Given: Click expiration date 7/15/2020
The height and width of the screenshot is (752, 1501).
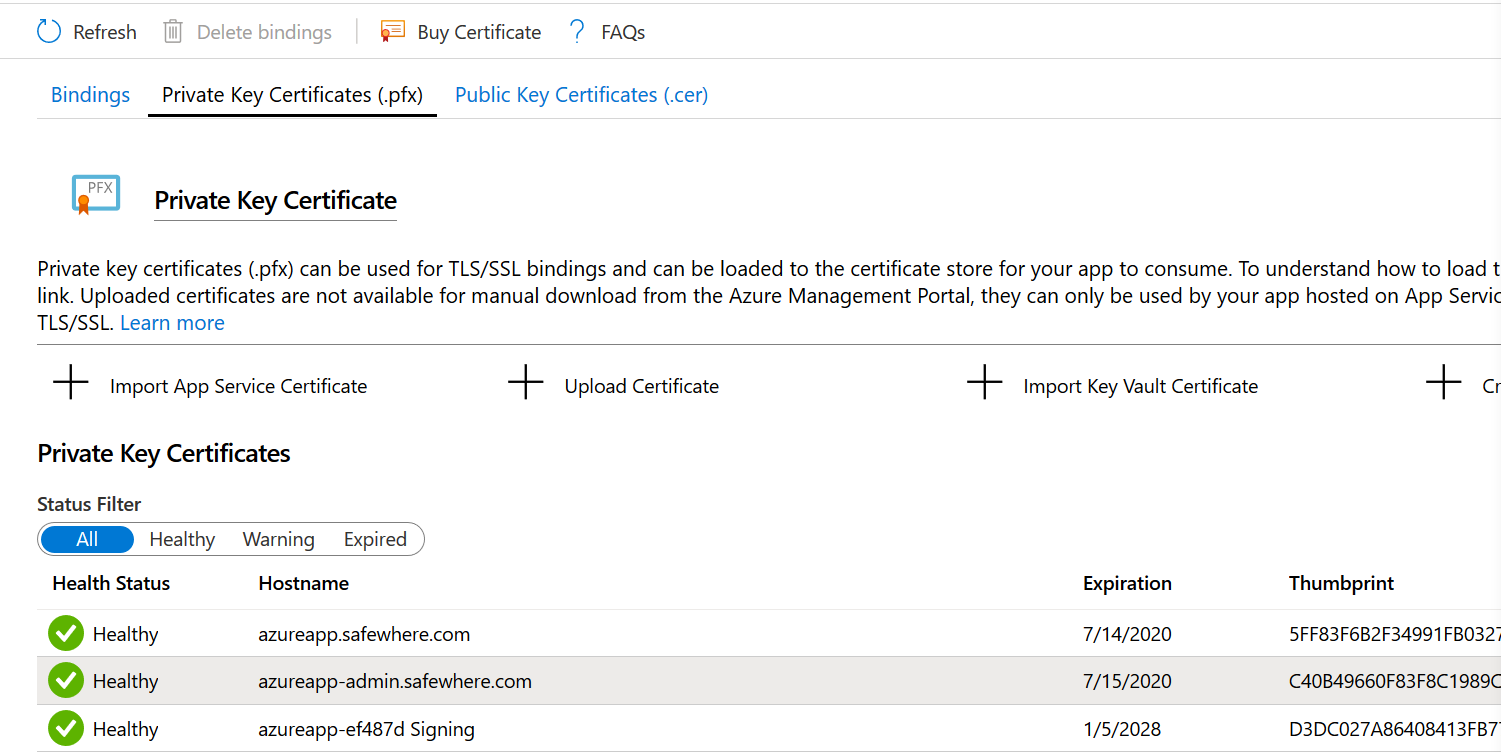Looking at the screenshot, I should tap(1127, 681).
